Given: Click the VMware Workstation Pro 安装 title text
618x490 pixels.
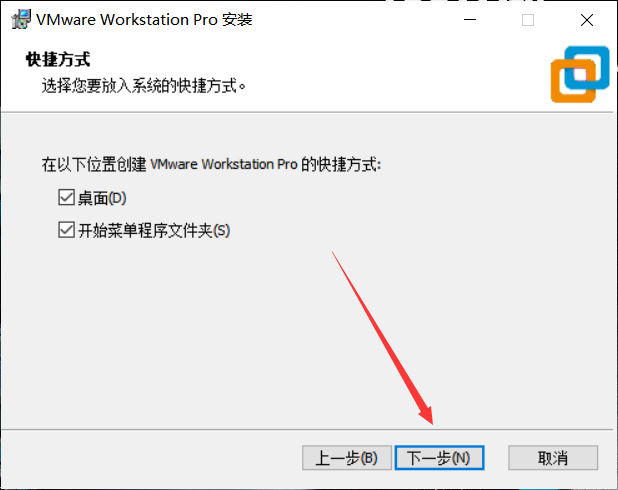Looking at the screenshot, I should (144, 19).
